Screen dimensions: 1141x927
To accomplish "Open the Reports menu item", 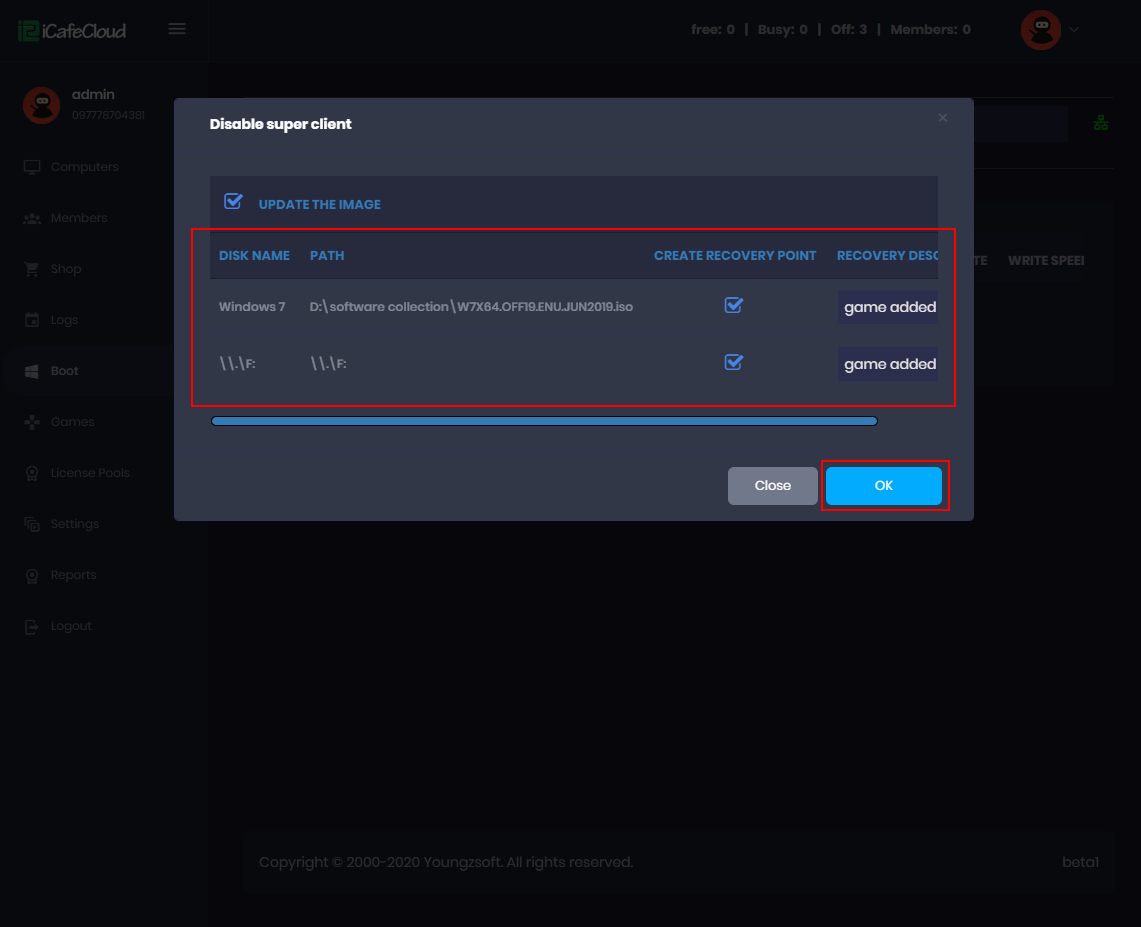I will pos(73,575).
